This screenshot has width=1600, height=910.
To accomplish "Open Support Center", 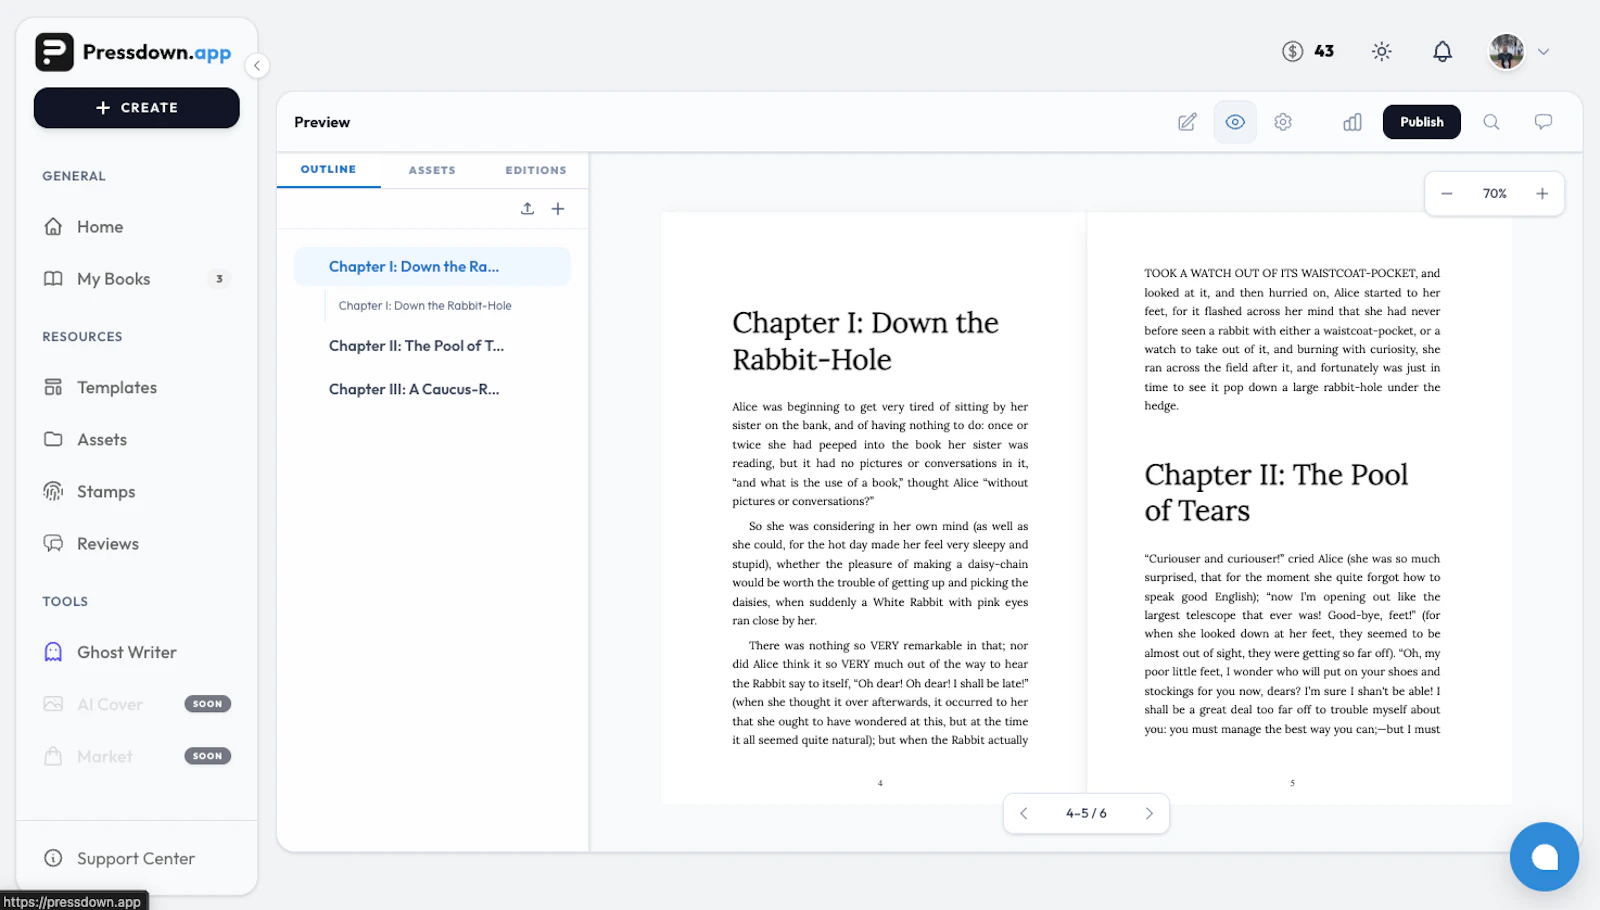I will point(136,859).
